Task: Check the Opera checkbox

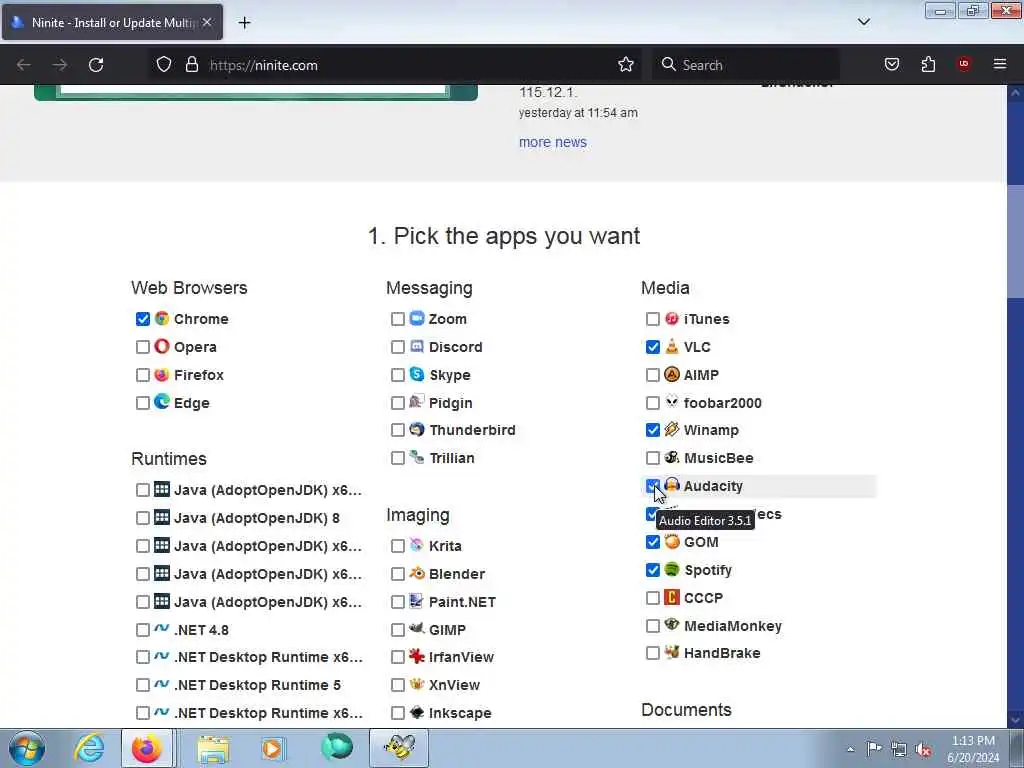Action: pos(142,347)
